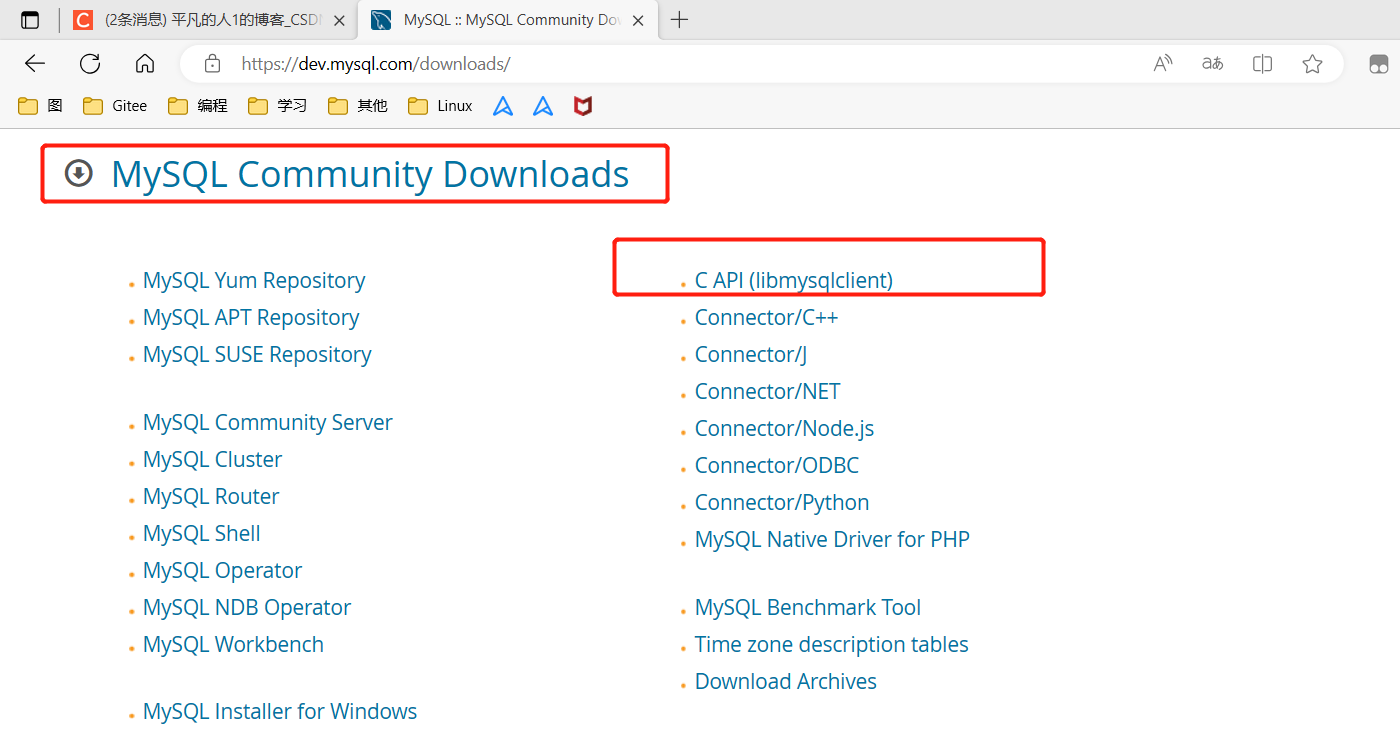Open MySQL Cluster link
Viewport: 1400px width, 751px height.
pos(212,460)
